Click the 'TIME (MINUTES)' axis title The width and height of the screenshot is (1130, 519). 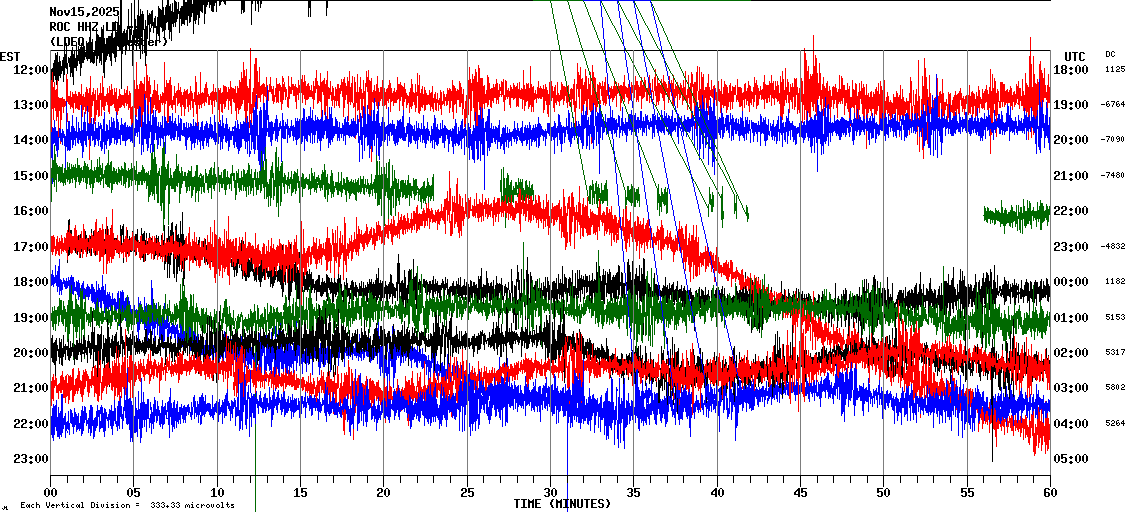562,504
